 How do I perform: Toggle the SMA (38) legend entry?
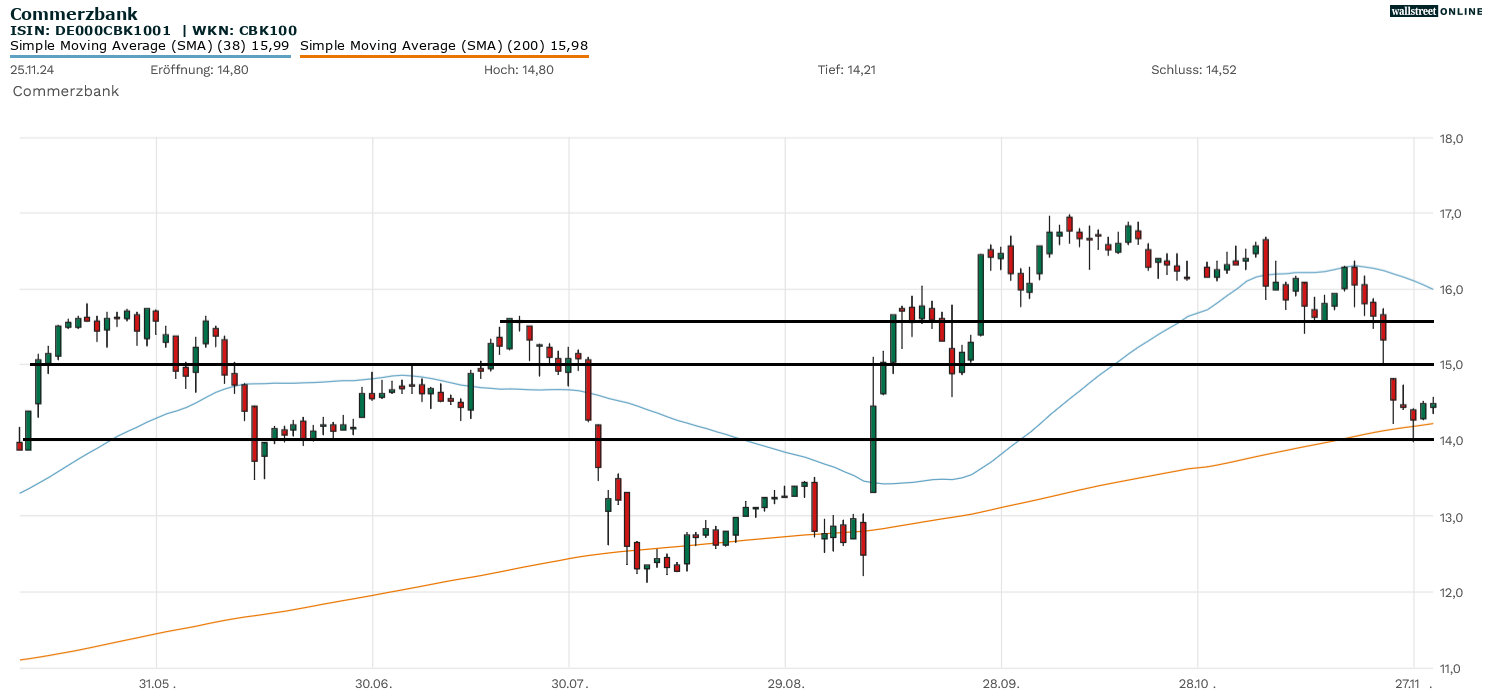pyautogui.click(x=150, y=45)
